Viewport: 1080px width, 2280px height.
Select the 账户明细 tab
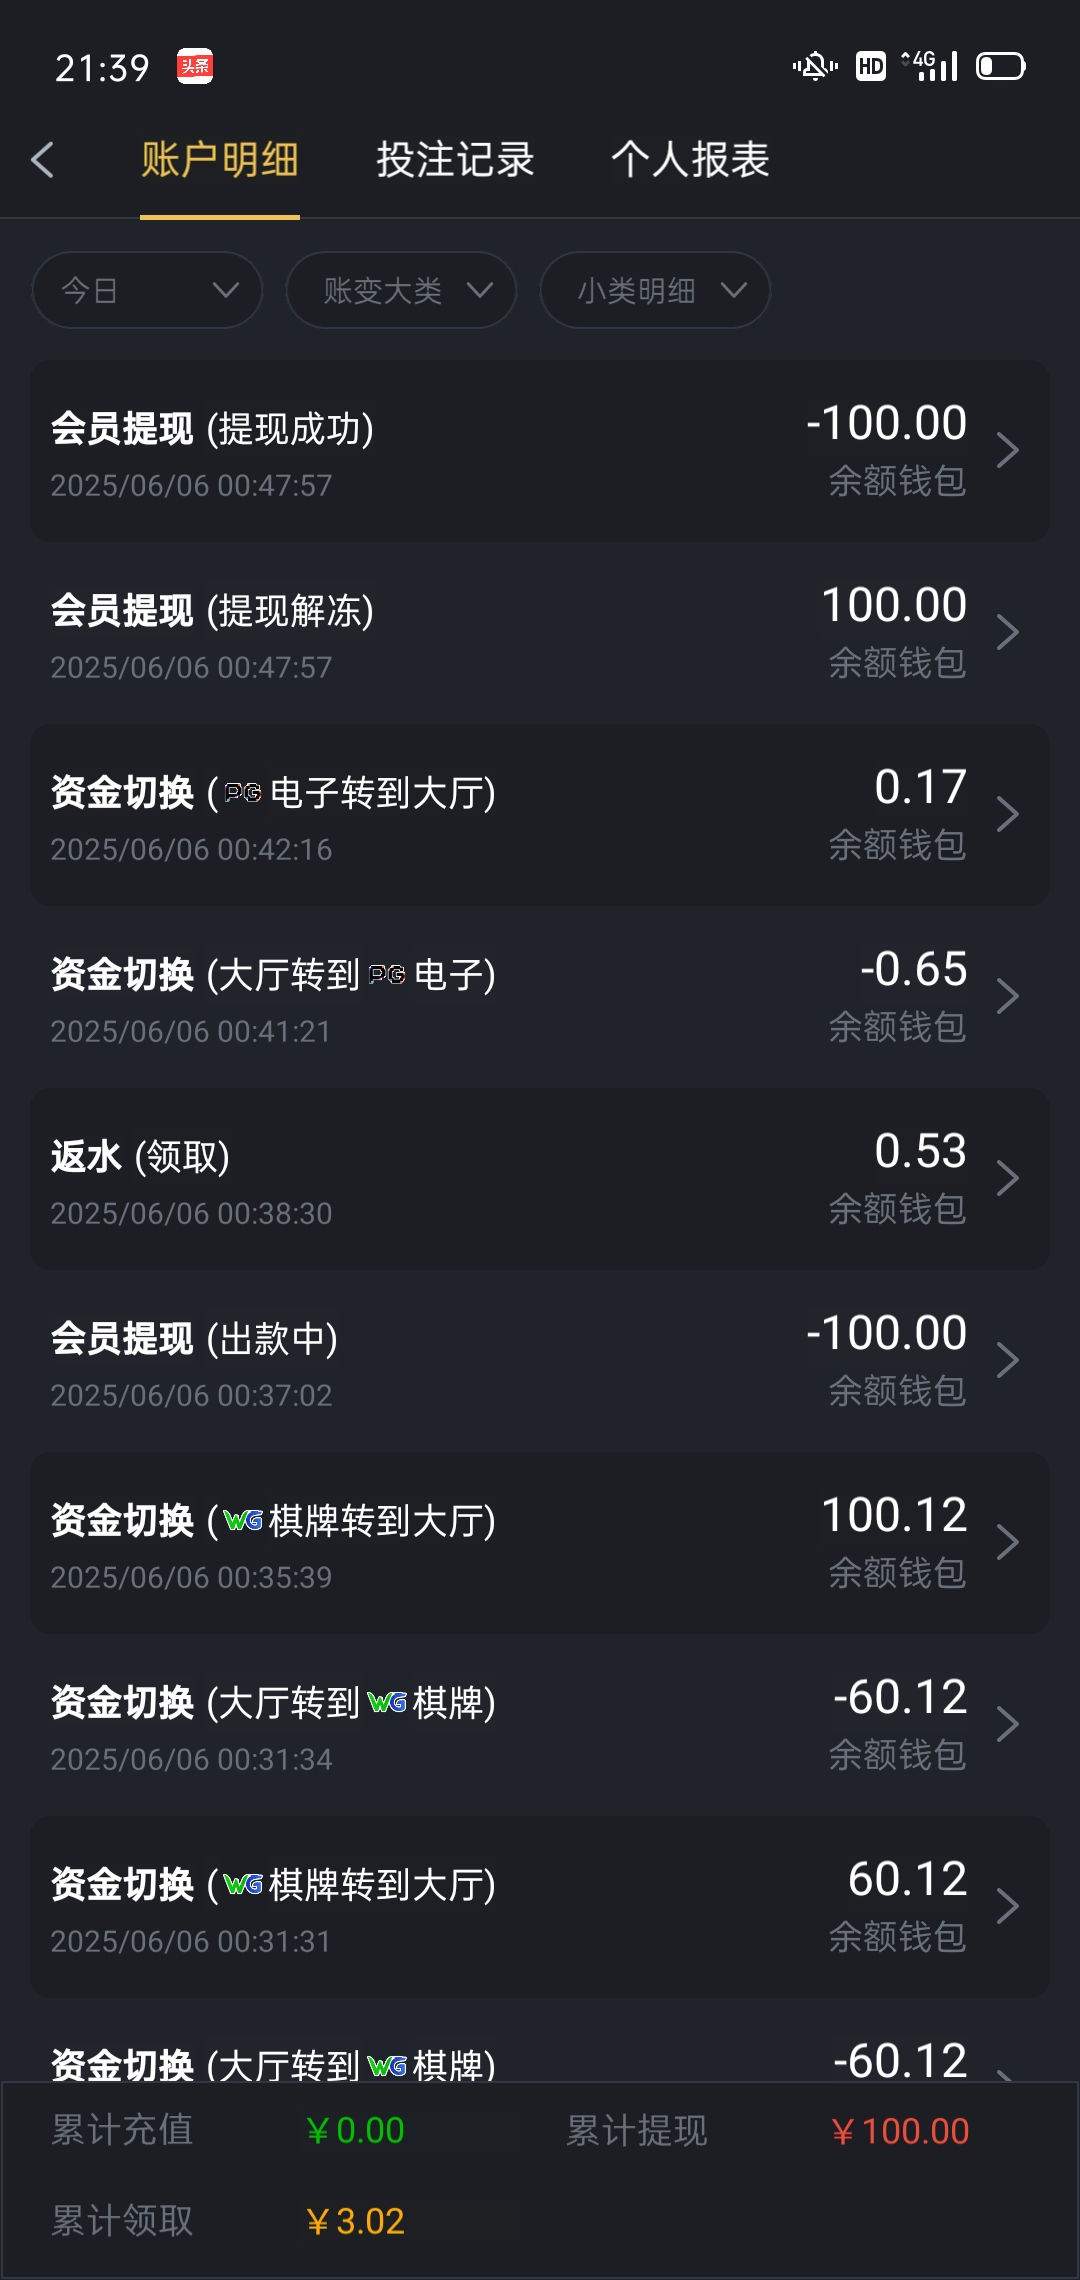tap(220, 160)
